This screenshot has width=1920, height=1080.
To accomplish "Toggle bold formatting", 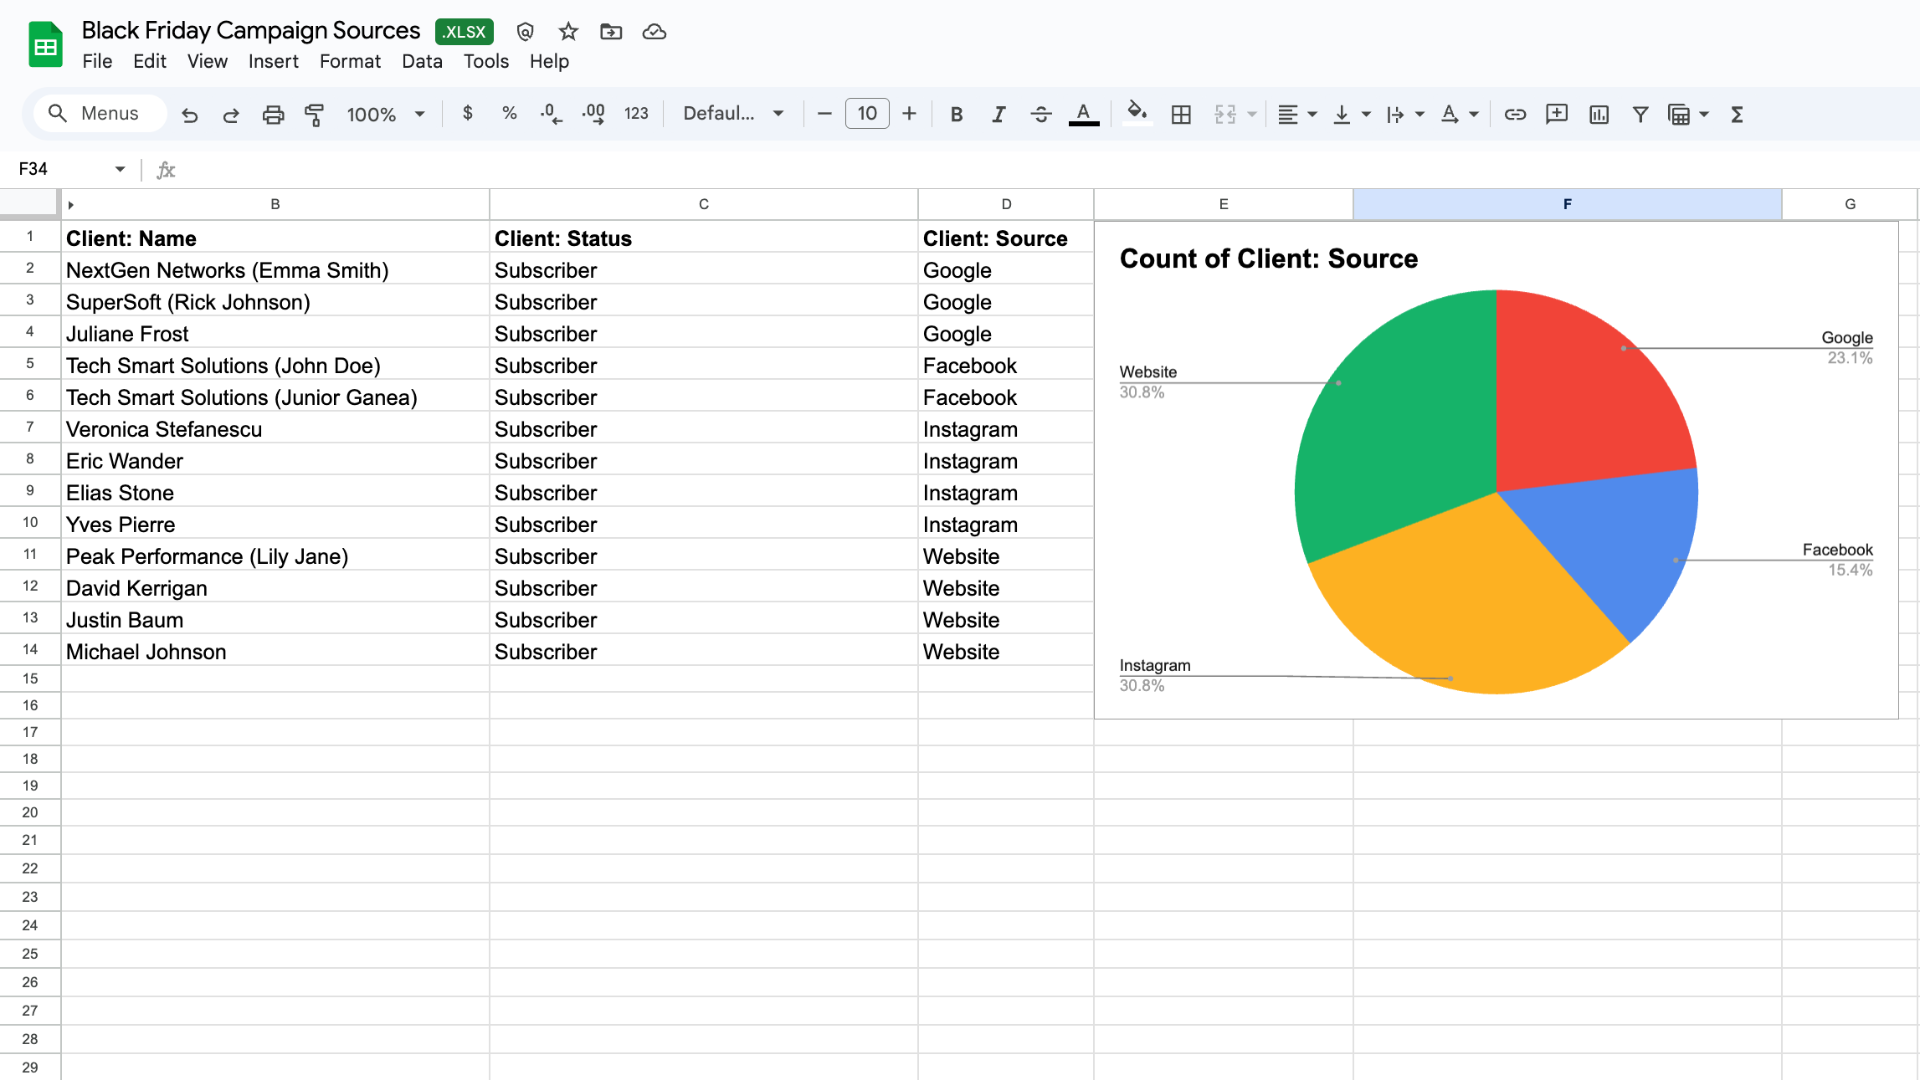I will click(x=956, y=114).
